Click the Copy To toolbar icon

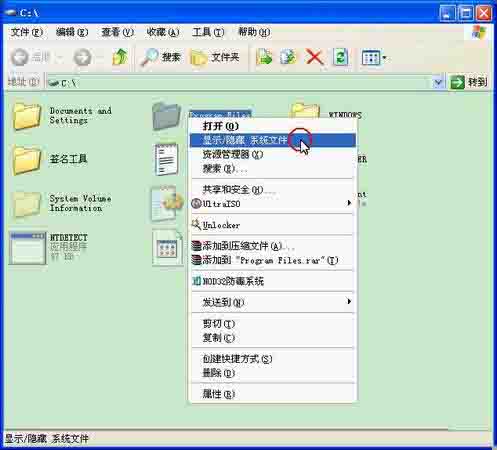click(x=288, y=57)
